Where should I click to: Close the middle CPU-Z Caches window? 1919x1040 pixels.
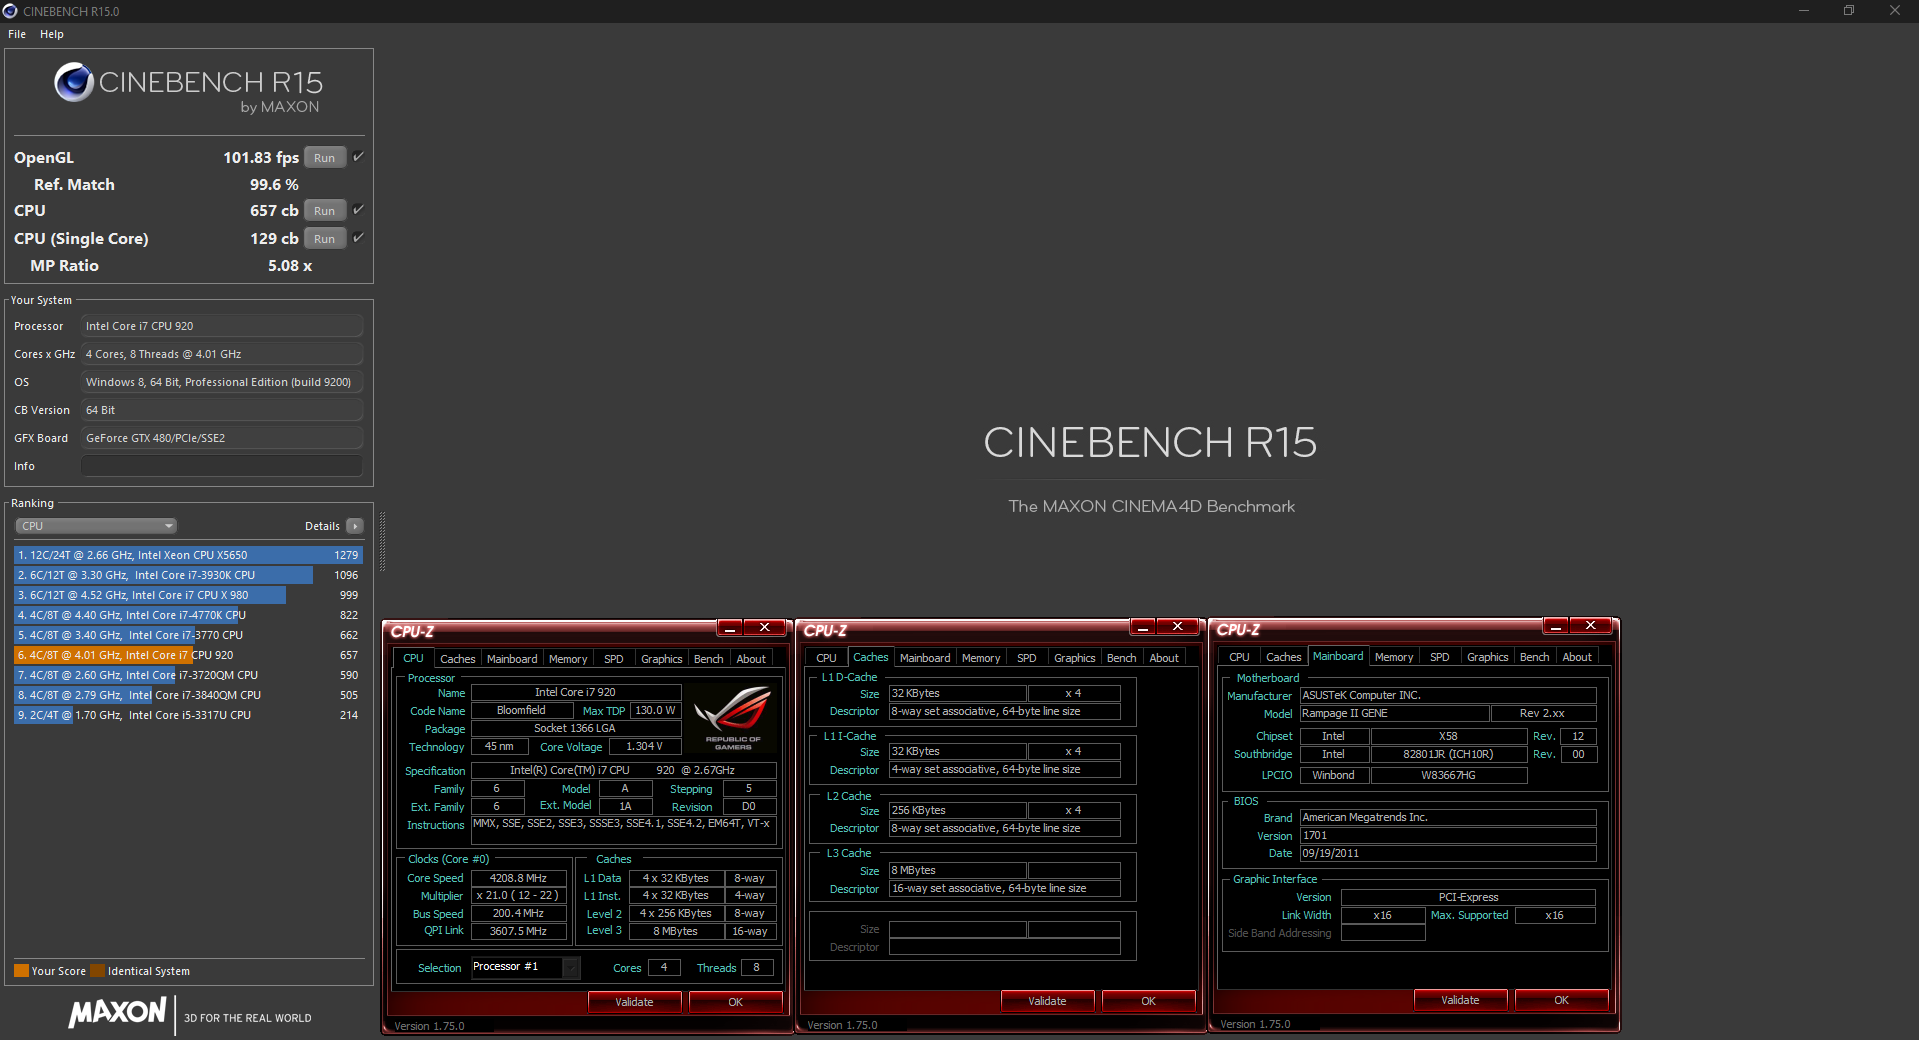[1177, 627]
